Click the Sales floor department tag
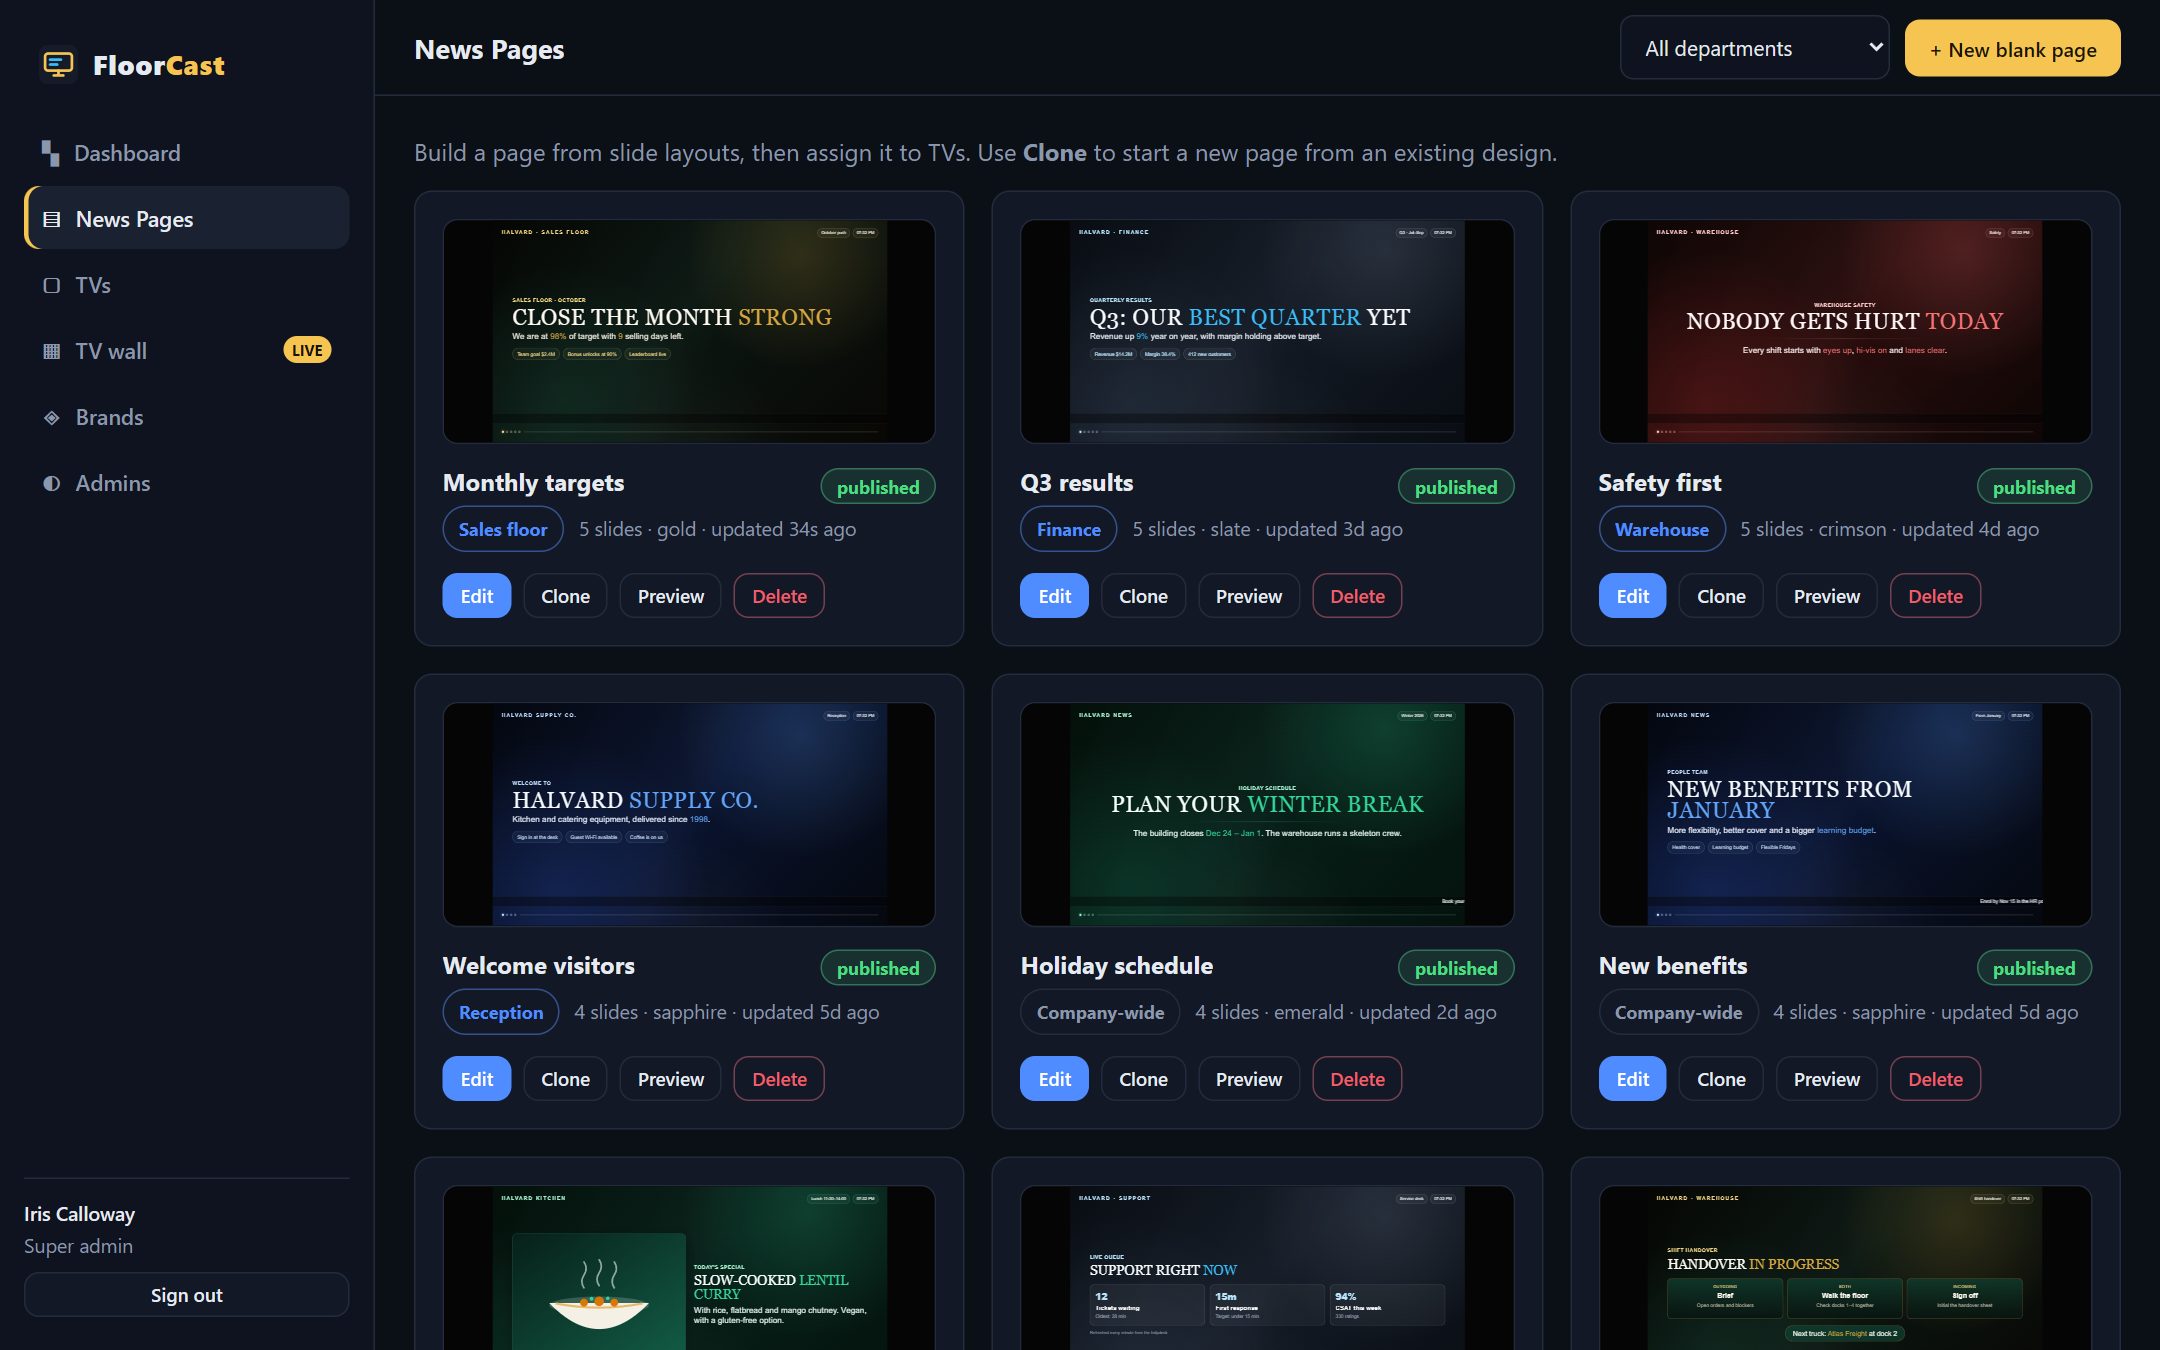 [503, 529]
